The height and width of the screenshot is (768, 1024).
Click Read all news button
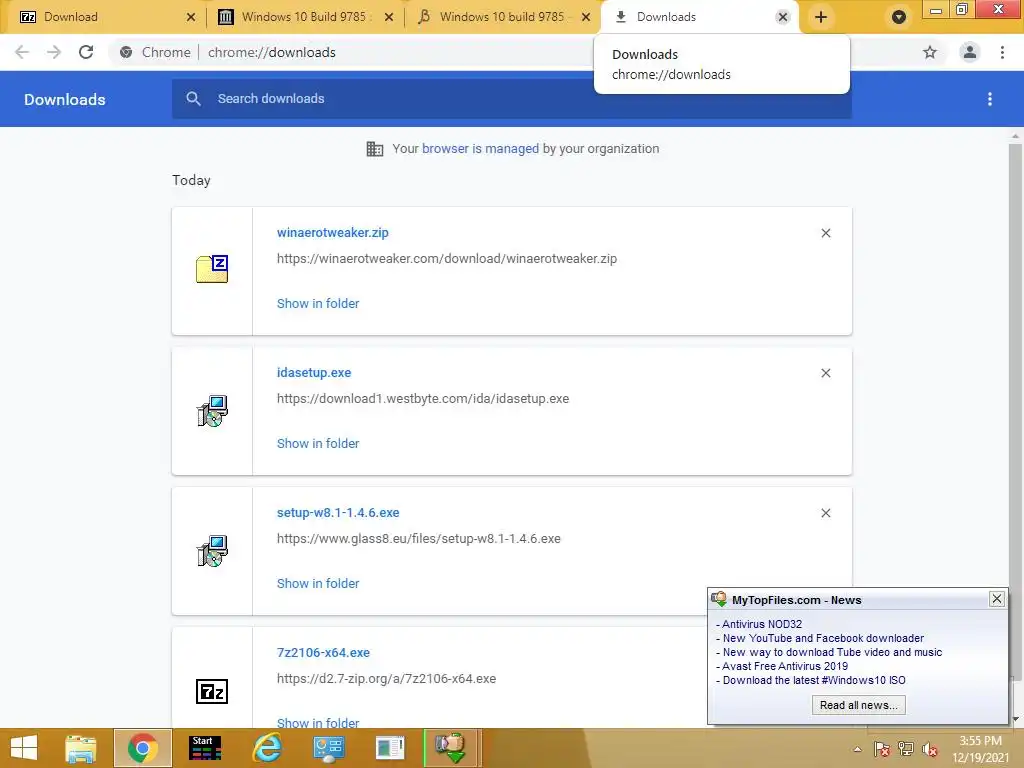point(858,705)
